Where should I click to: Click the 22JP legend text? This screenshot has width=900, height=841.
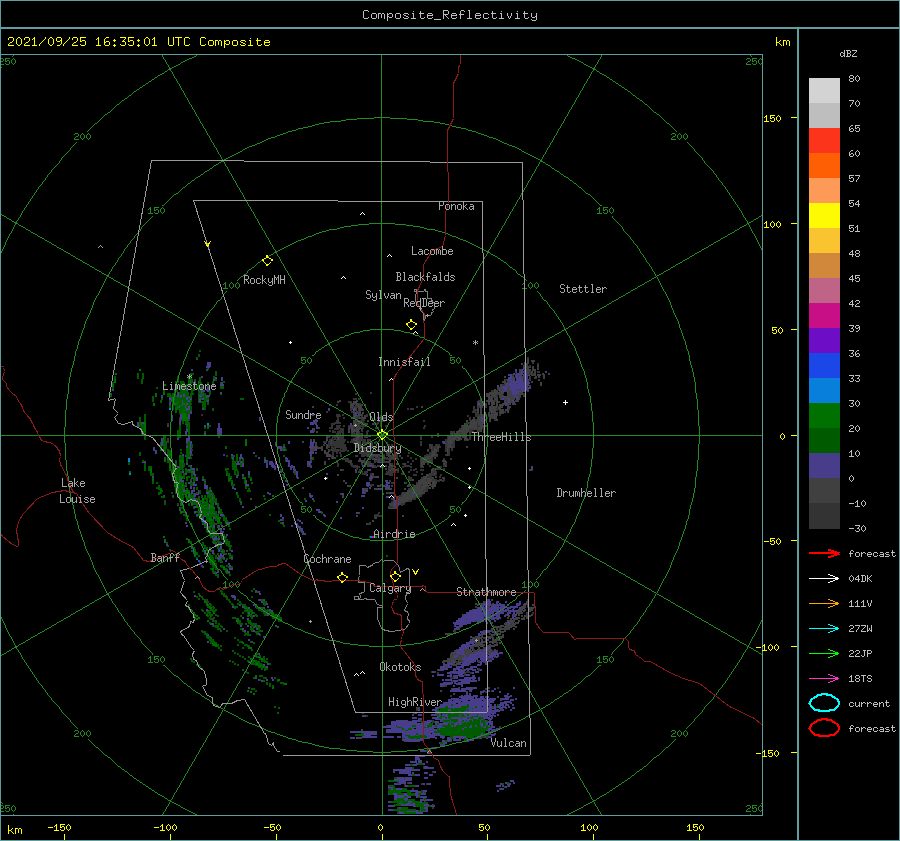click(860, 653)
